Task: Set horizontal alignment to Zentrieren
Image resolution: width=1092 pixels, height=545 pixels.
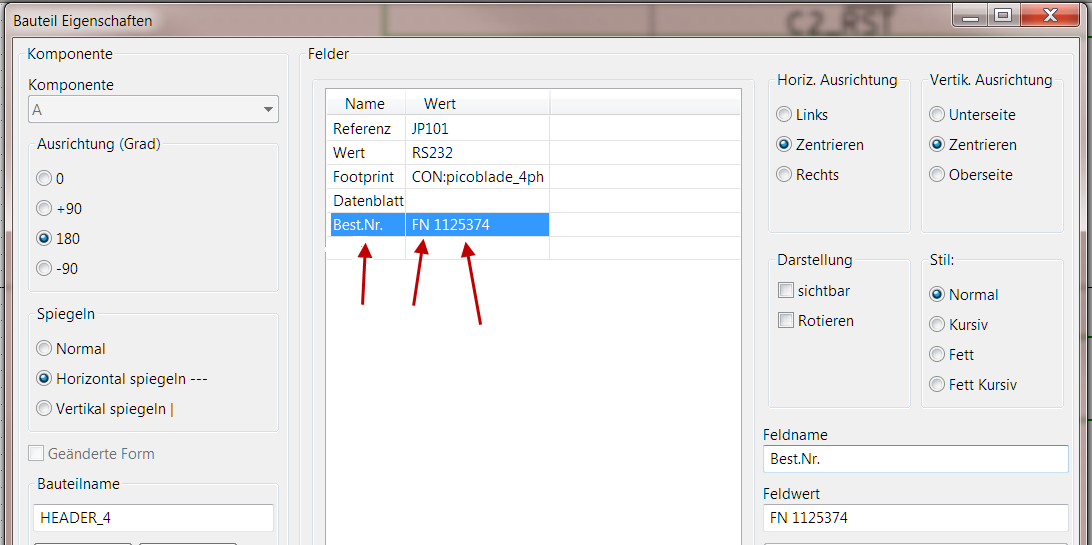Action: tap(784, 145)
